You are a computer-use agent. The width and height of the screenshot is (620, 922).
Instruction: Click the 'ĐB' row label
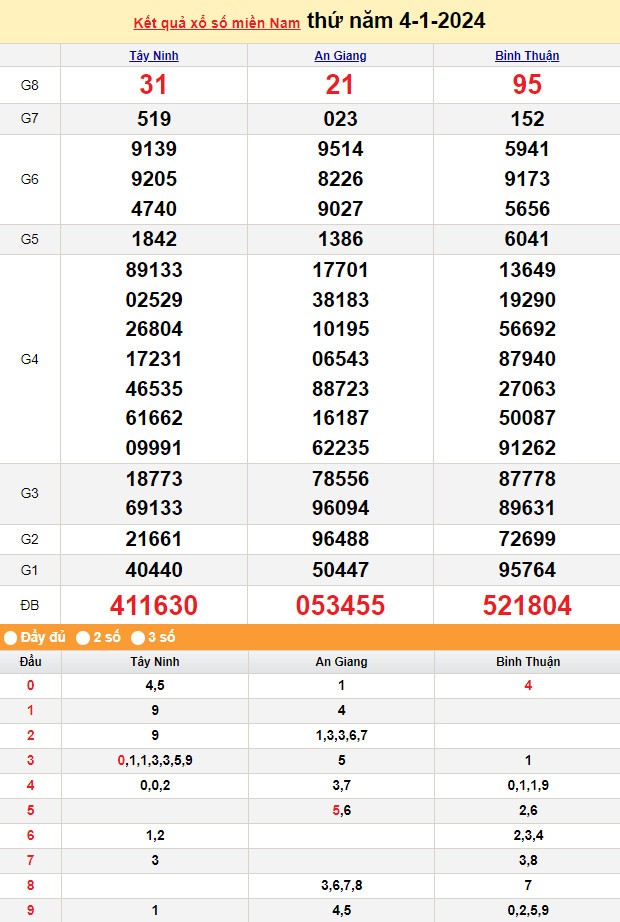30,606
